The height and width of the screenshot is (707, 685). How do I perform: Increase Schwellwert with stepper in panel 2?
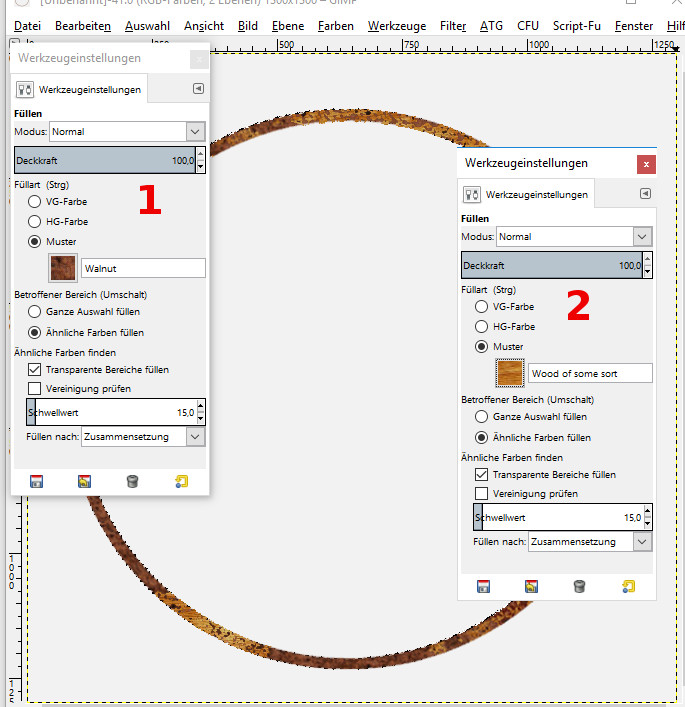648,511
